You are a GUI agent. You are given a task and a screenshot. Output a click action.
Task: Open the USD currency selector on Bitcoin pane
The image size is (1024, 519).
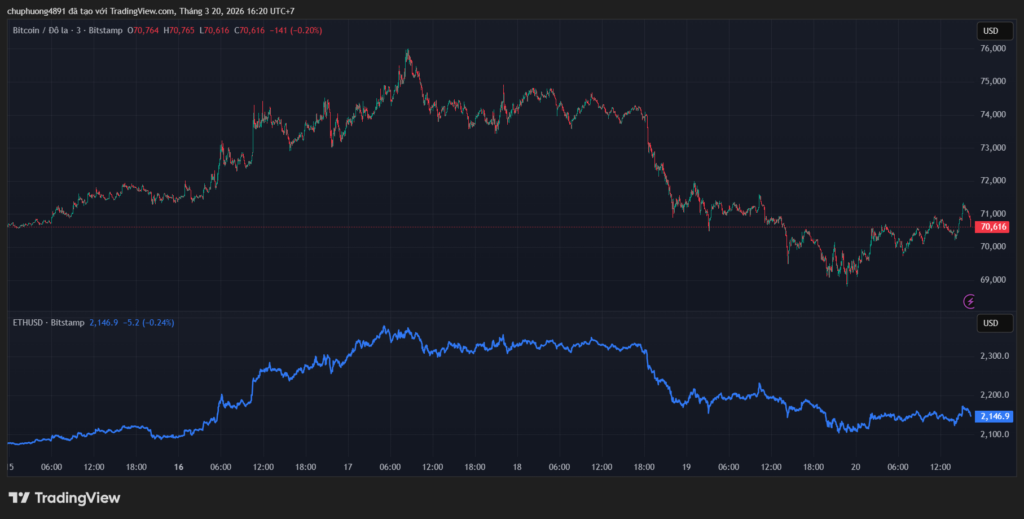(991, 31)
